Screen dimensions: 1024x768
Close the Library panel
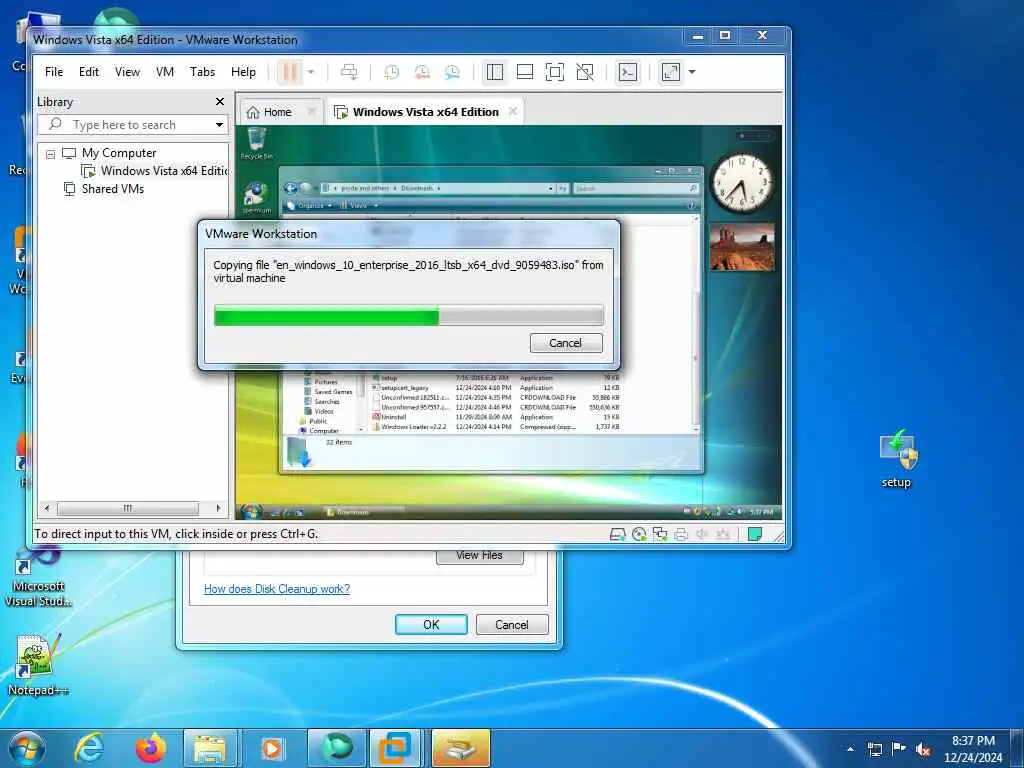point(220,102)
